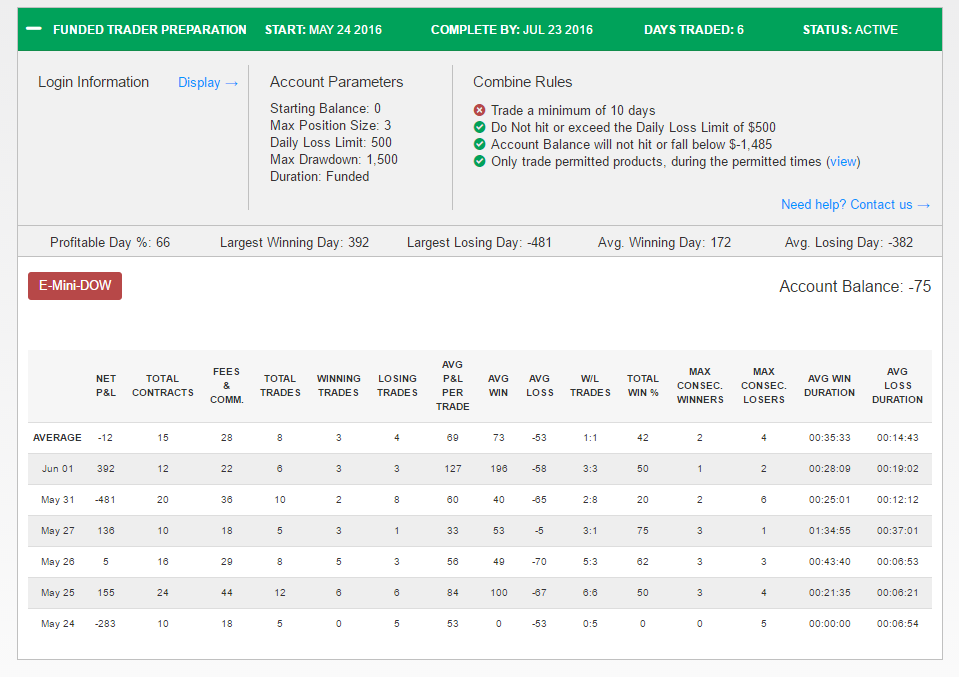Click the TOTAL CONTRACTS column header
Image resolution: width=959 pixels, height=677 pixels.
click(163, 385)
